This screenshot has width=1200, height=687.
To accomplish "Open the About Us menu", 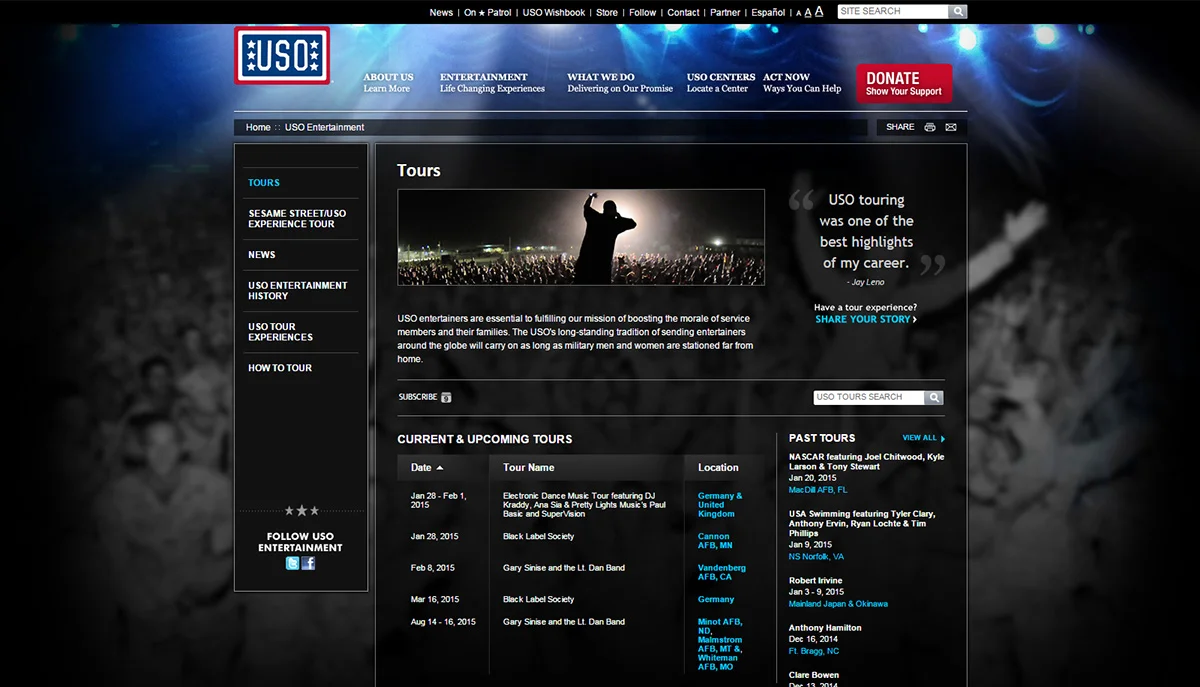I will [x=388, y=82].
